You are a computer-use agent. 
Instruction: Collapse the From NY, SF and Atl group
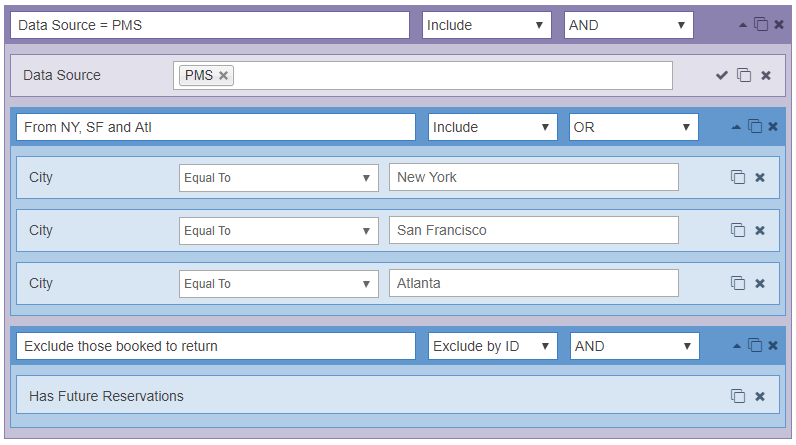click(x=736, y=127)
